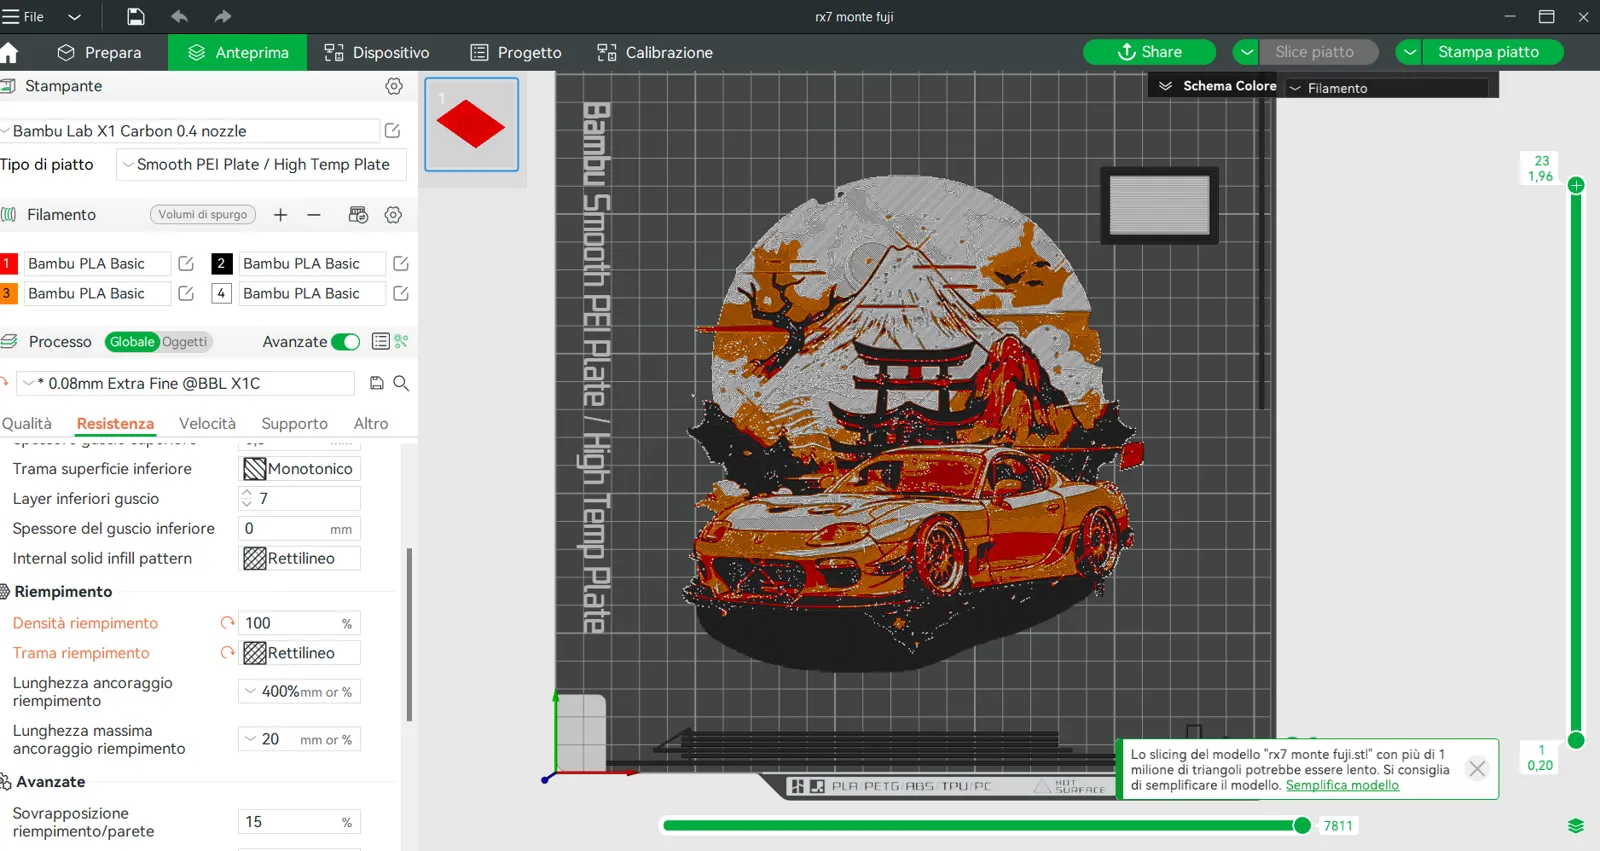The height and width of the screenshot is (851, 1600).
Task: Click the Share button
Action: click(1149, 52)
